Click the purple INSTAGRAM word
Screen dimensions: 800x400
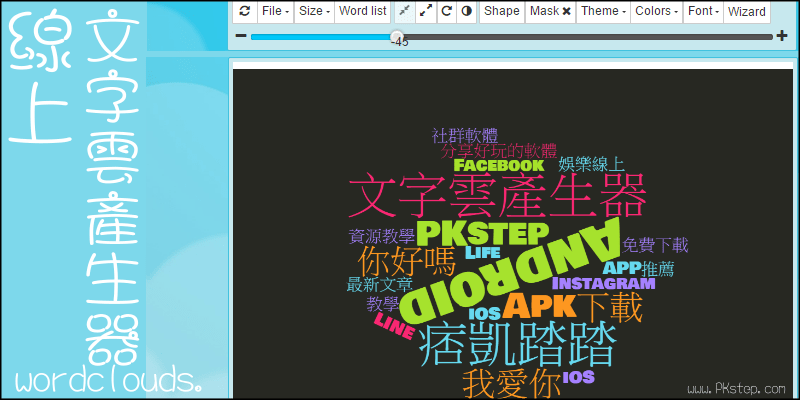click(x=604, y=283)
